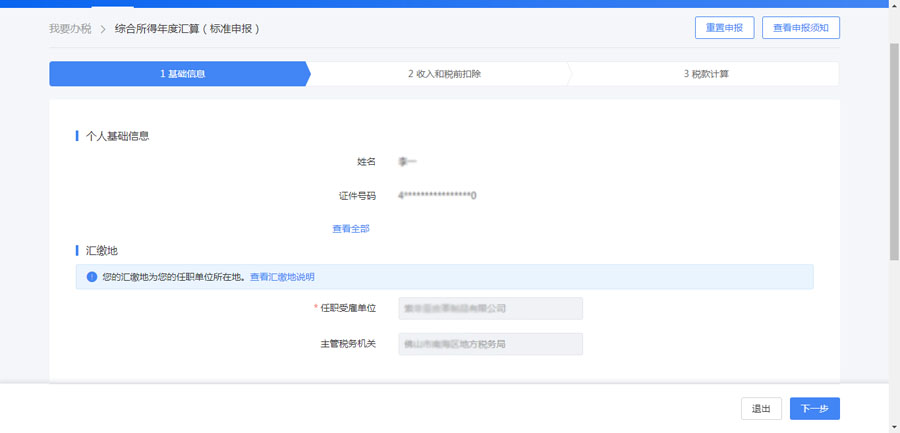Screen dimensions: 900x433
Task: Click the 任职受雇单位 employer field
Action: click(490, 308)
